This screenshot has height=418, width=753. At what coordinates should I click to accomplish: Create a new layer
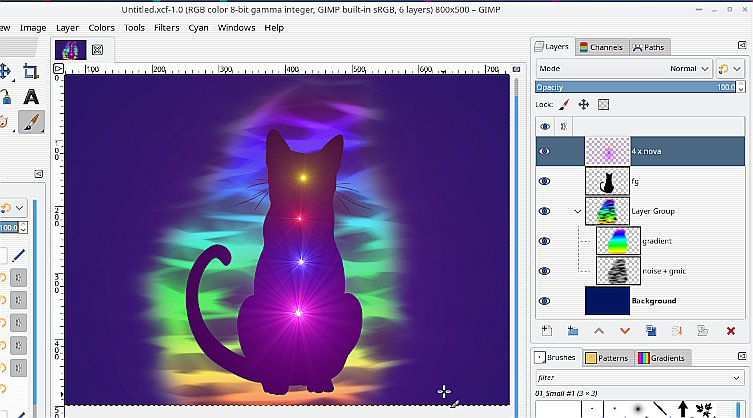(546, 330)
